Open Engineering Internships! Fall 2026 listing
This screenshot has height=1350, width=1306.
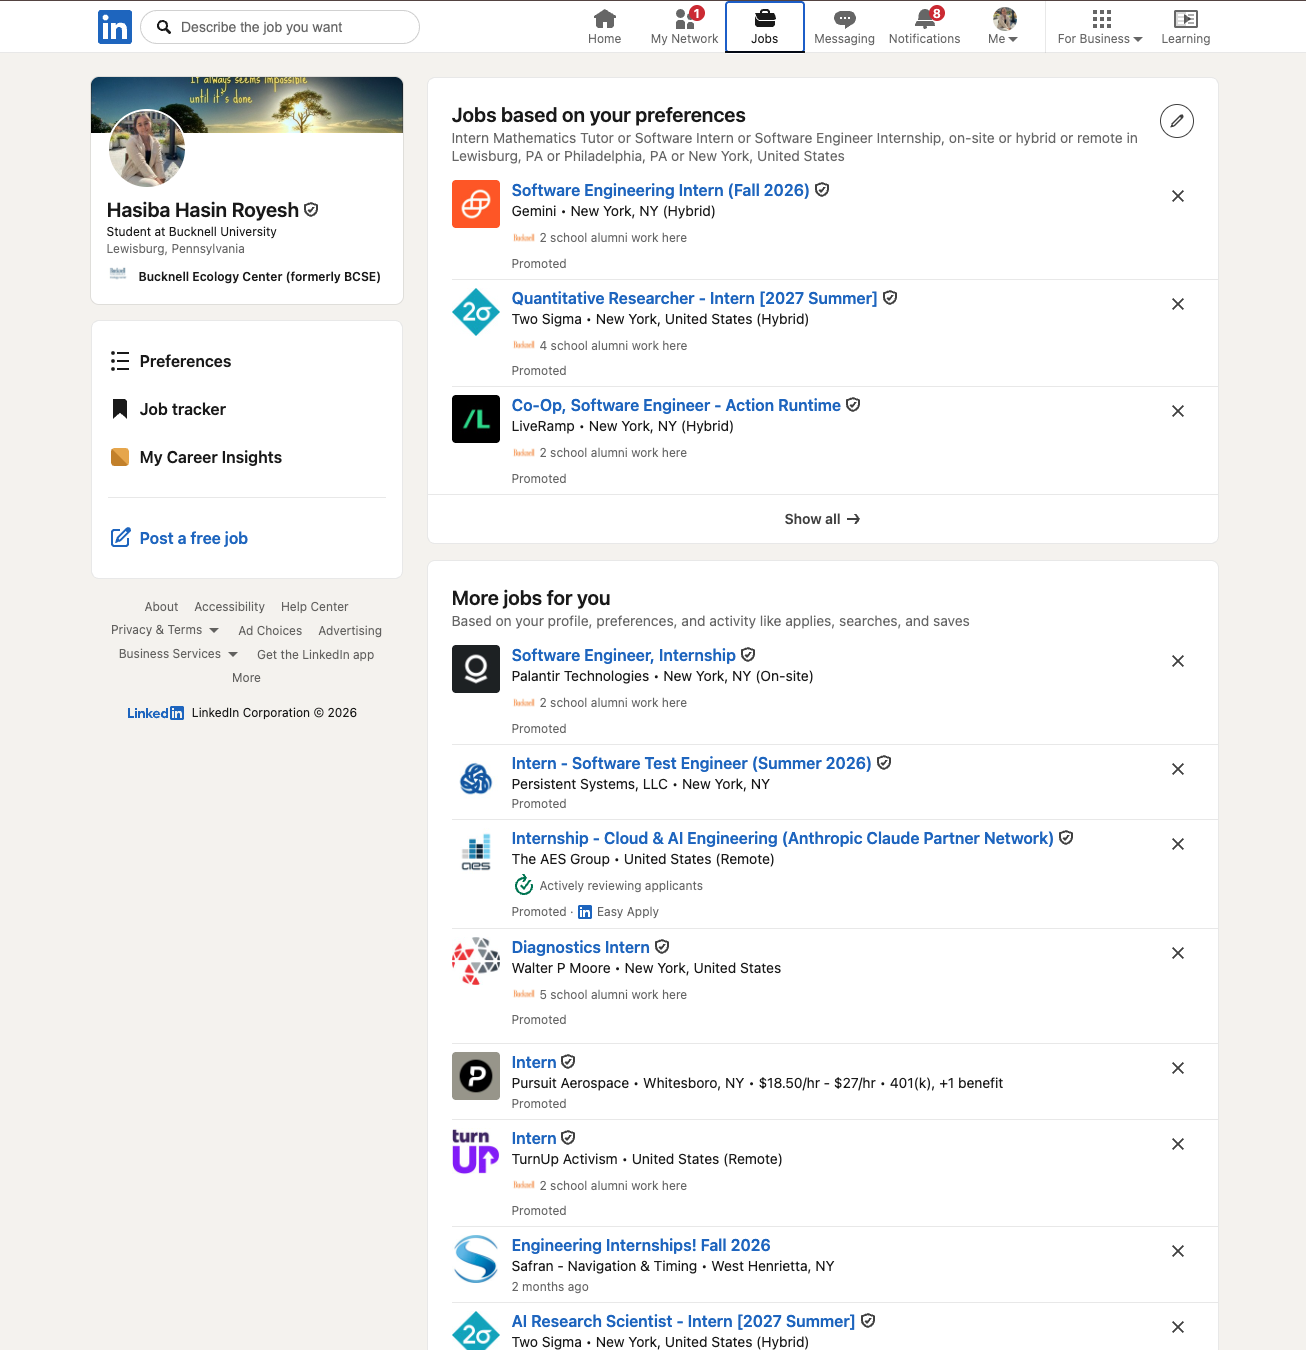pyautogui.click(x=641, y=1245)
